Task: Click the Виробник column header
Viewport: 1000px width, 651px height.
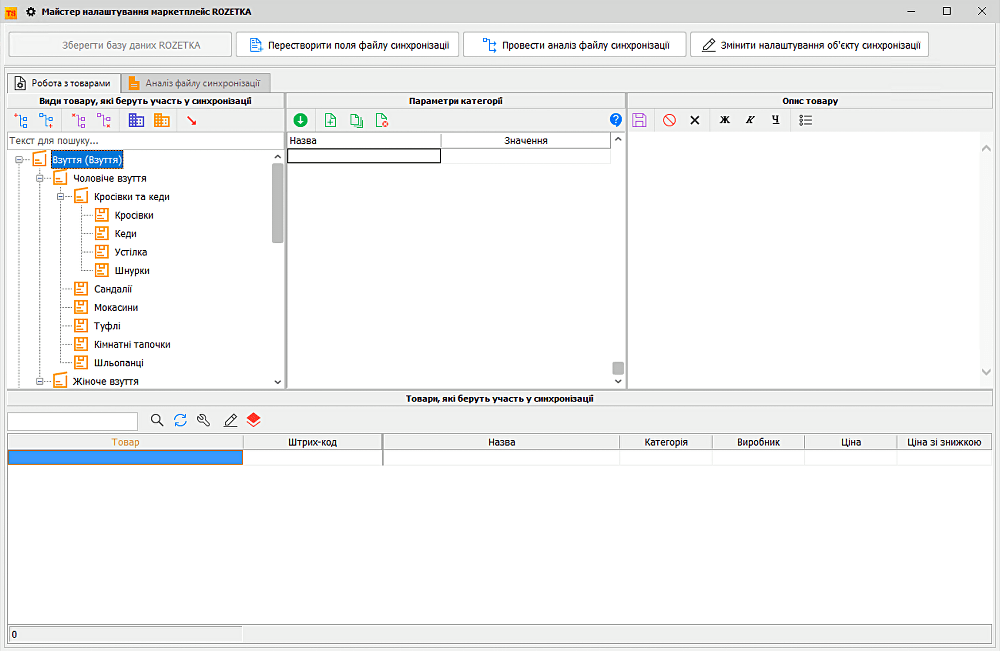Action: (758, 442)
